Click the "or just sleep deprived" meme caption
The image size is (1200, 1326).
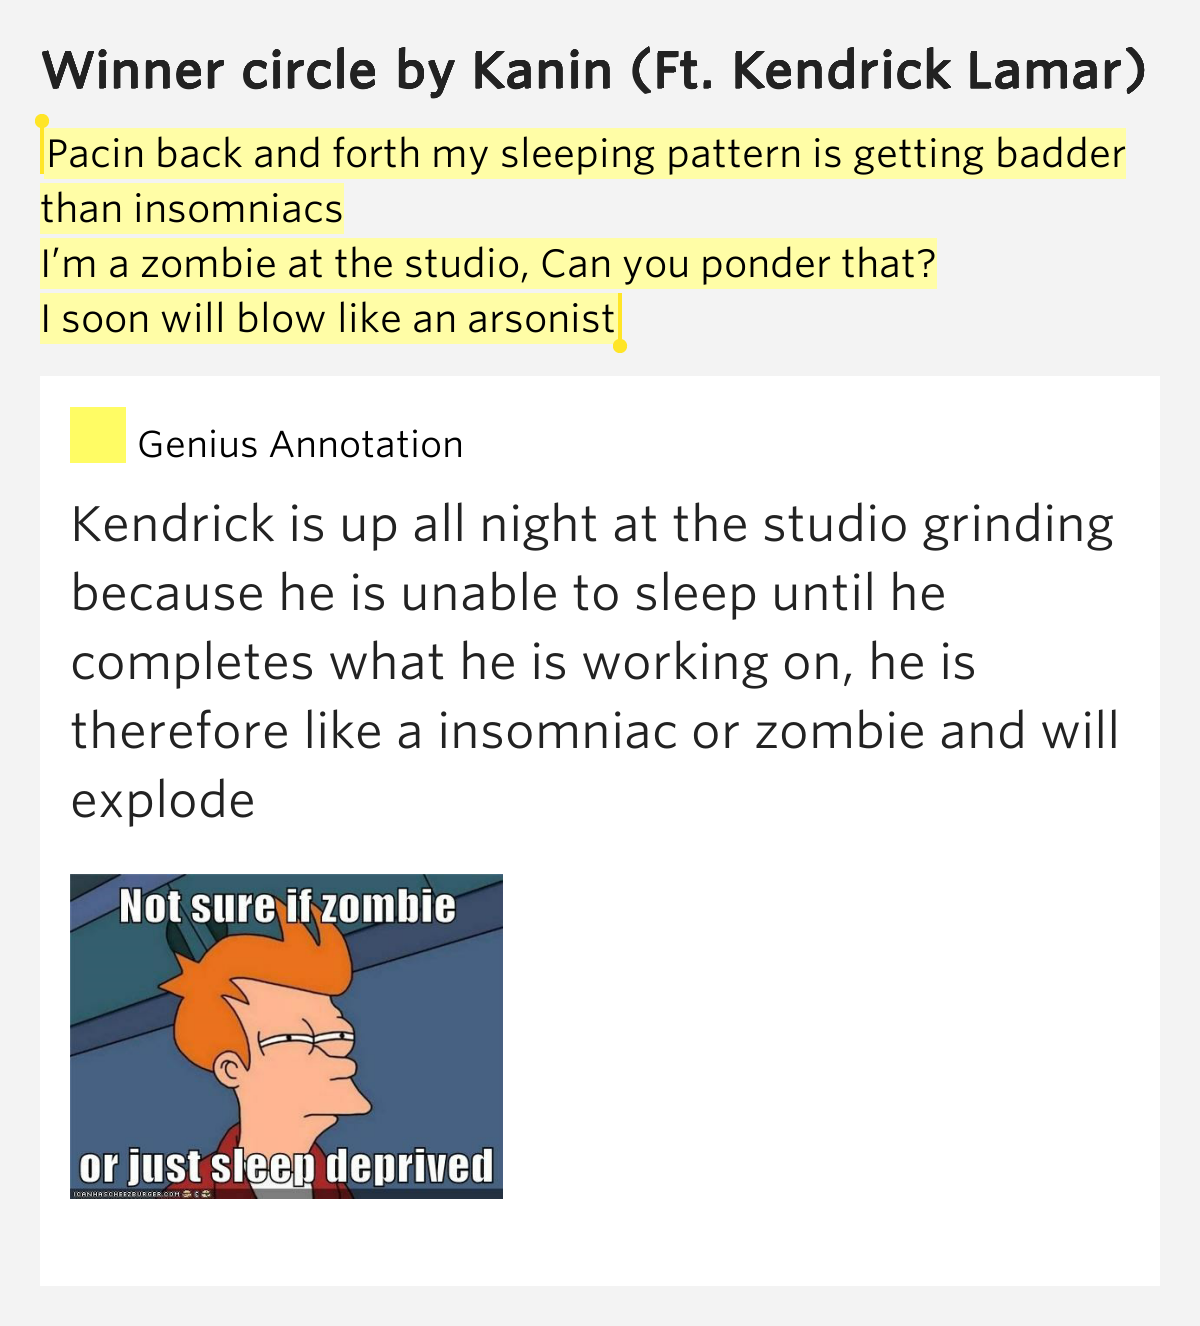(286, 1166)
